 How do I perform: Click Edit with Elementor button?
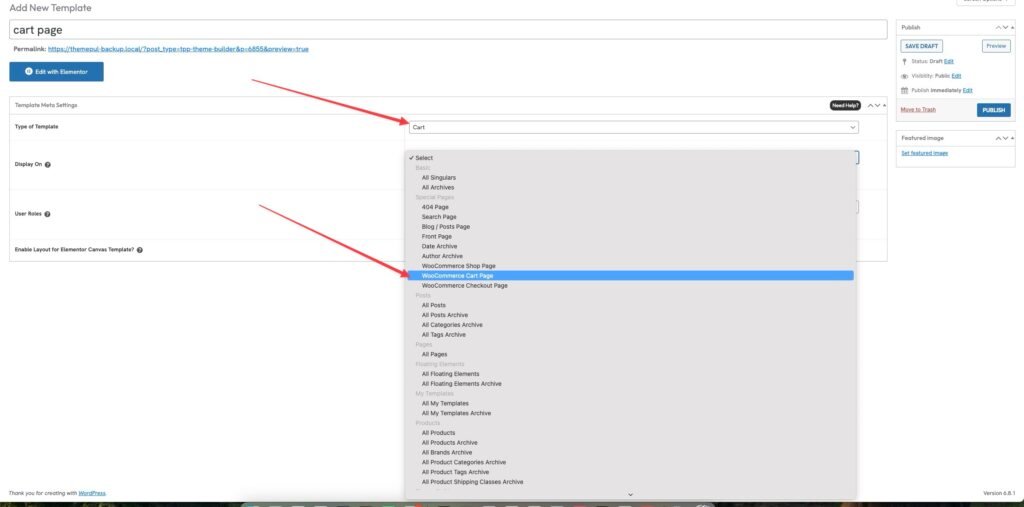click(56, 72)
